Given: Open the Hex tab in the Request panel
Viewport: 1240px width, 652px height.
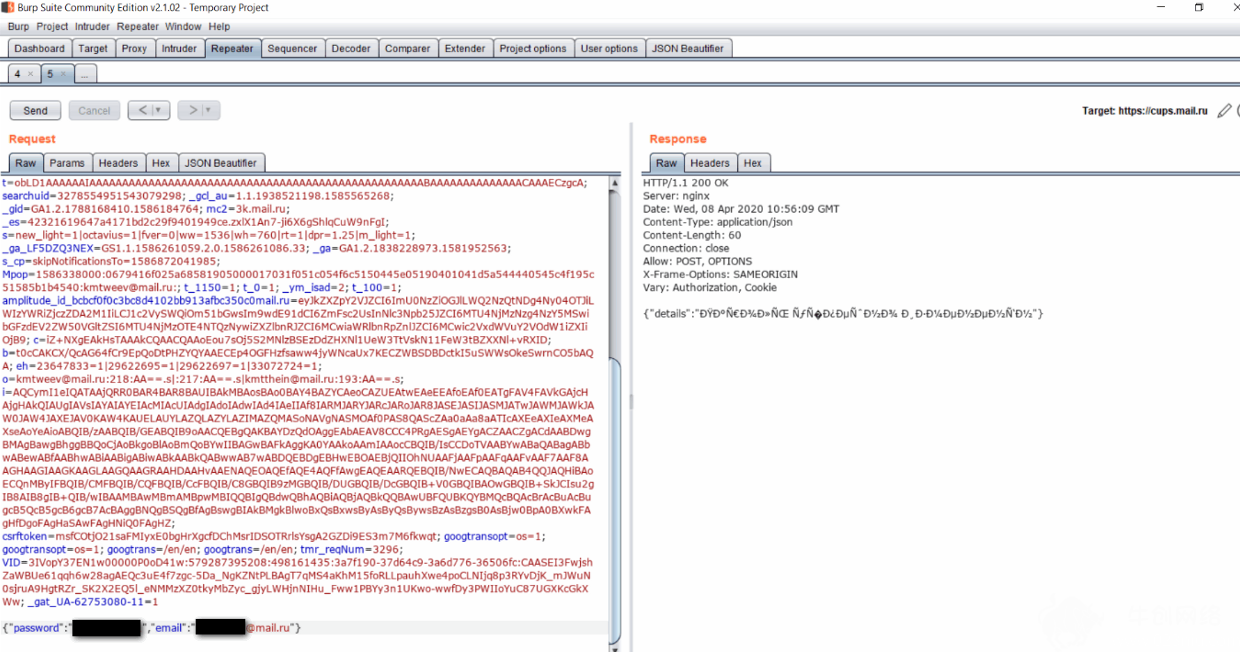Looking at the screenshot, I should click(161, 163).
